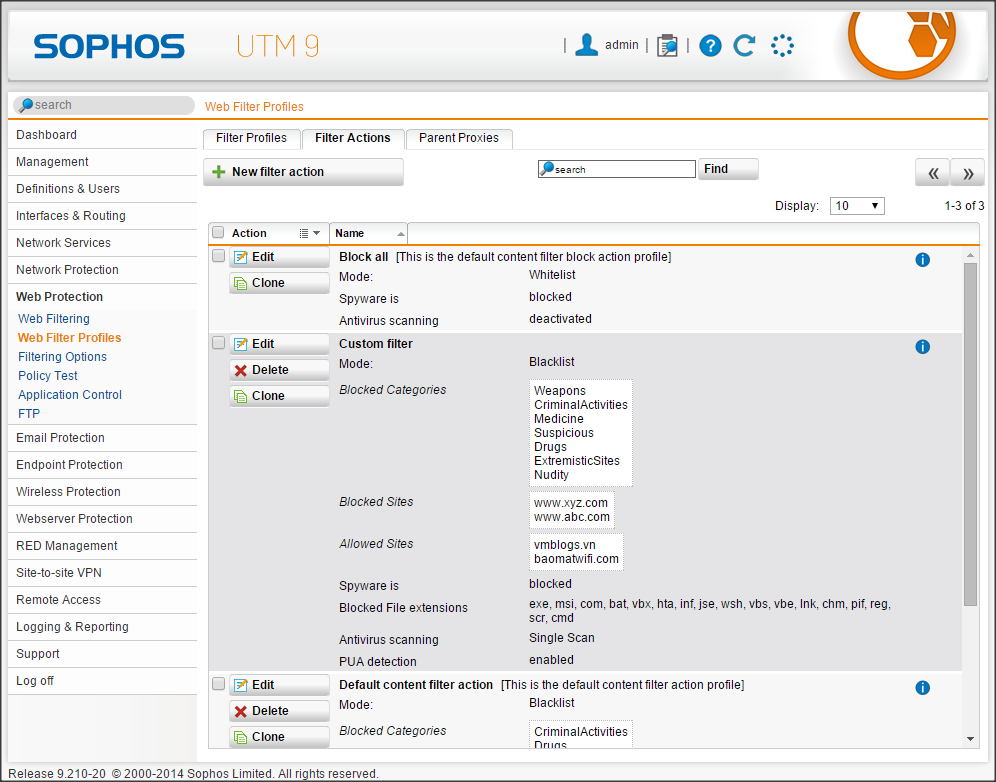The image size is (996, 782).
Task: Switch to the Filter Profiles tab
Action: click(x=251, y=138)
